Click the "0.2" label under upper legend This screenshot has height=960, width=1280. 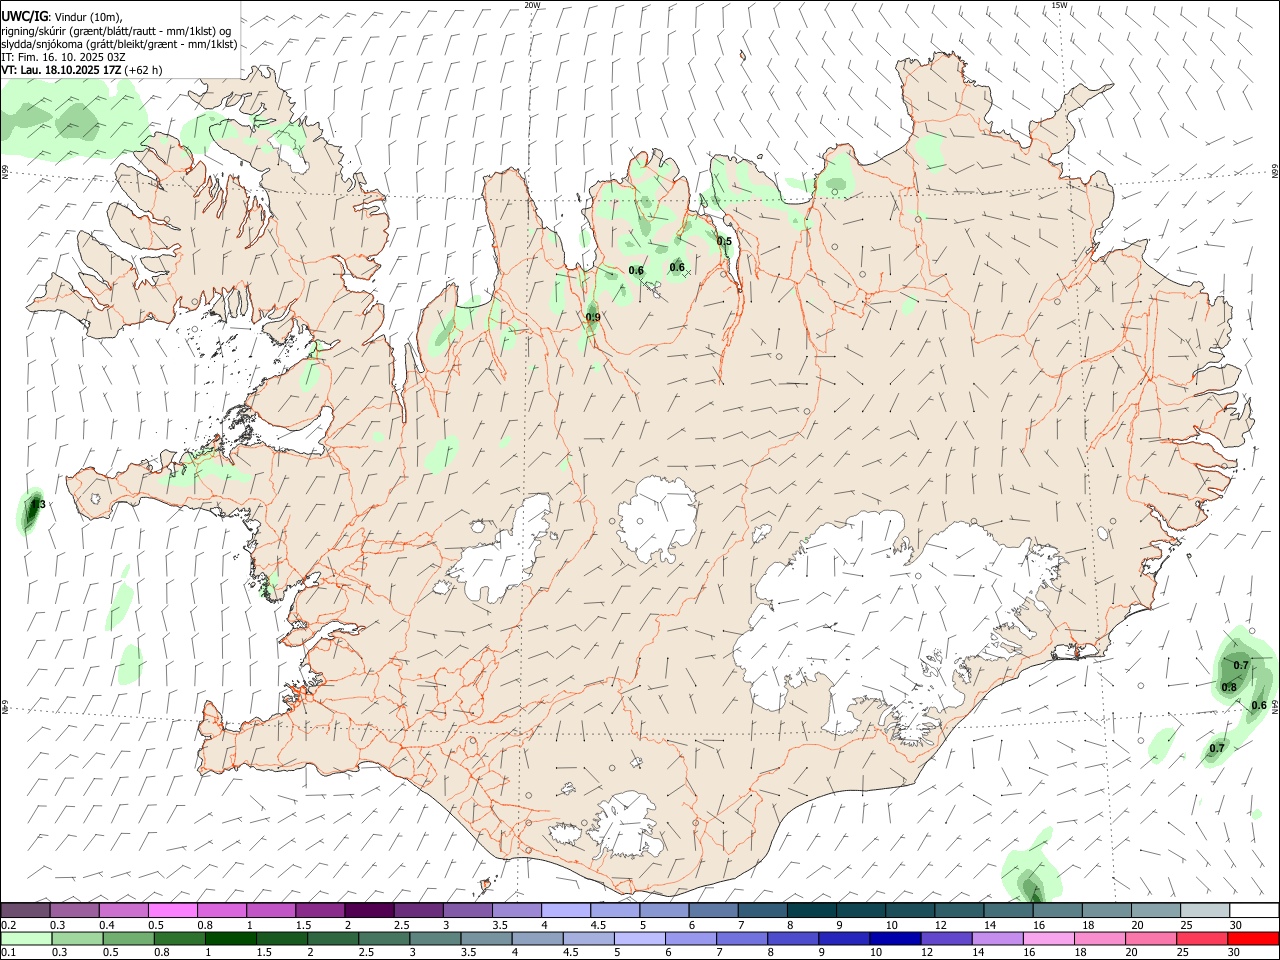click(8, 925)
